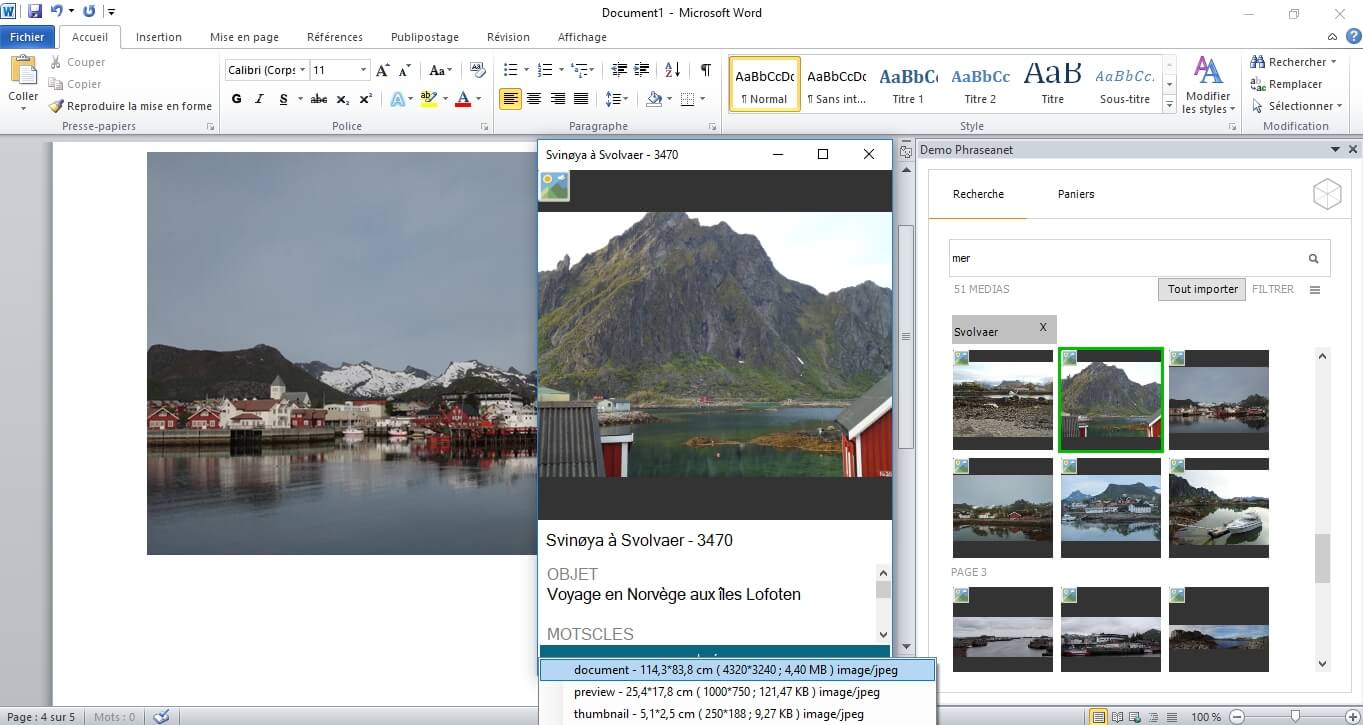Open the Paragraphe dialog launcher
This screenshot has height=725, width=1363.
[712, 127]
